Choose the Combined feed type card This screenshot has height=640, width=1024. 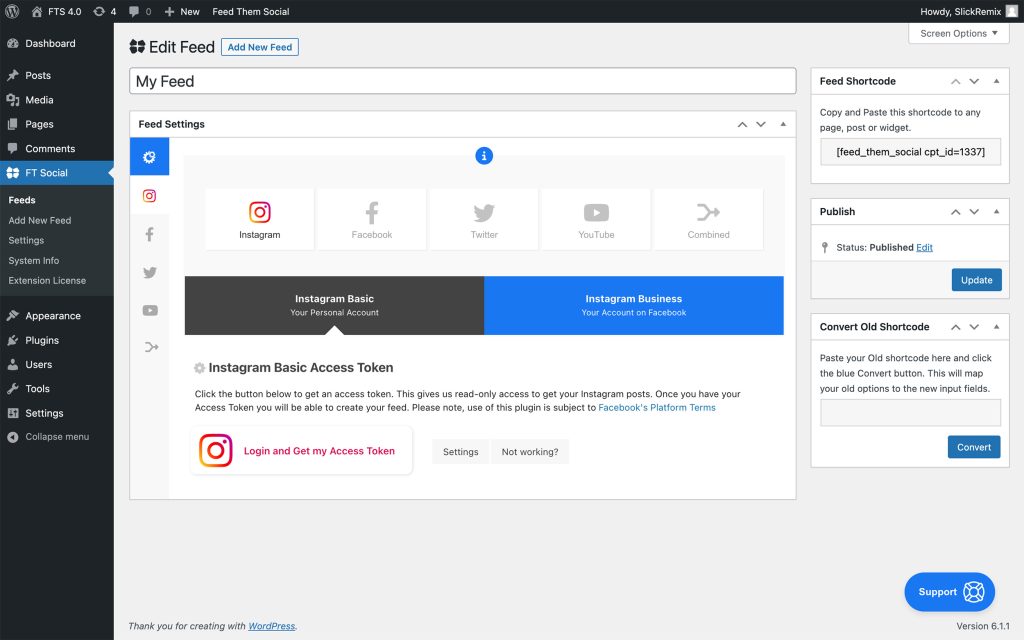click(709, 219)
